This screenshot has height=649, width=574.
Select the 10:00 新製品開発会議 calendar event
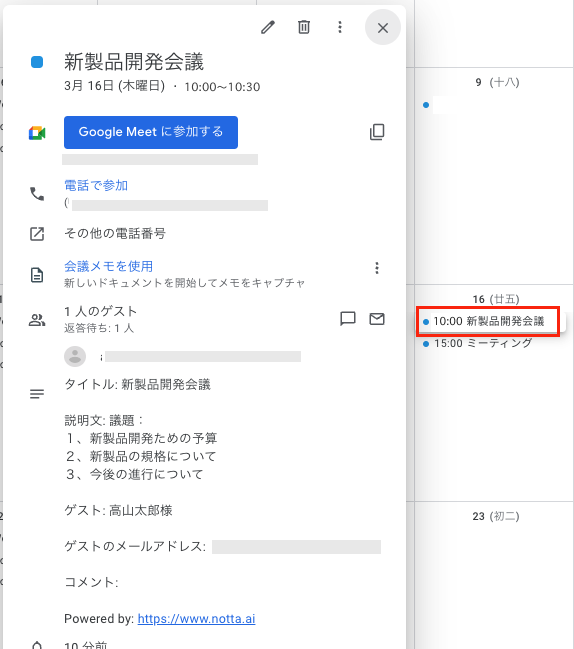point(488,321)
